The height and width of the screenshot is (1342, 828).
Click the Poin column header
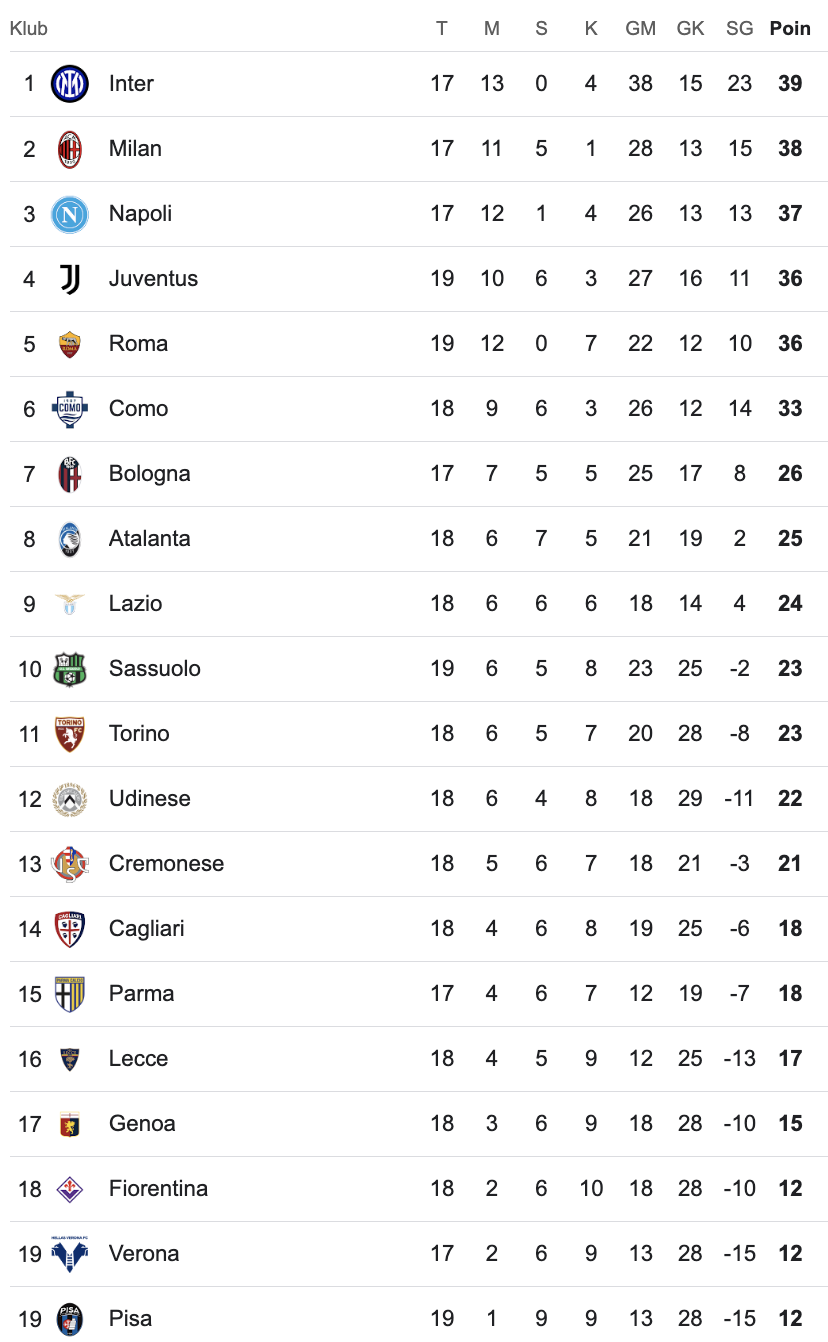point(790,29)
